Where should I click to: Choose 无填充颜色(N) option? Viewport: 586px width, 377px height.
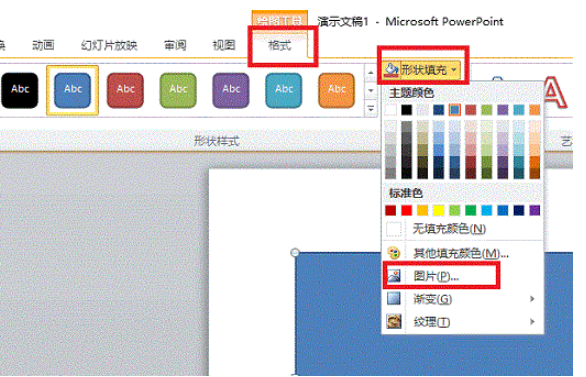[x=463, y=228]
